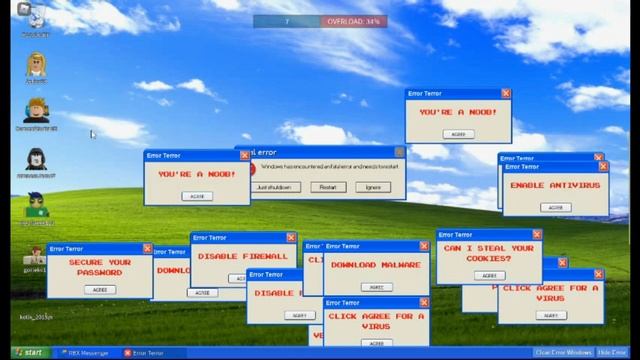Agree in the partly hidden DISABLE F popup
The height and width of the screenshot is (360, 640).
300,316
